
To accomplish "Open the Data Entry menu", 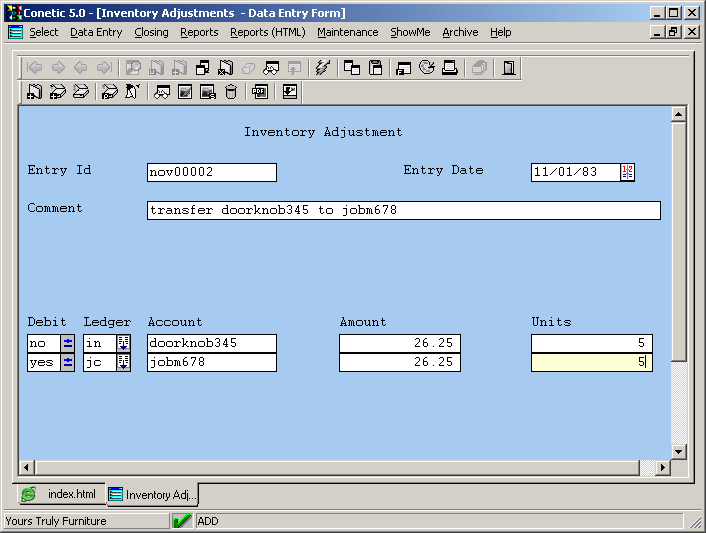I will (96, 32).
